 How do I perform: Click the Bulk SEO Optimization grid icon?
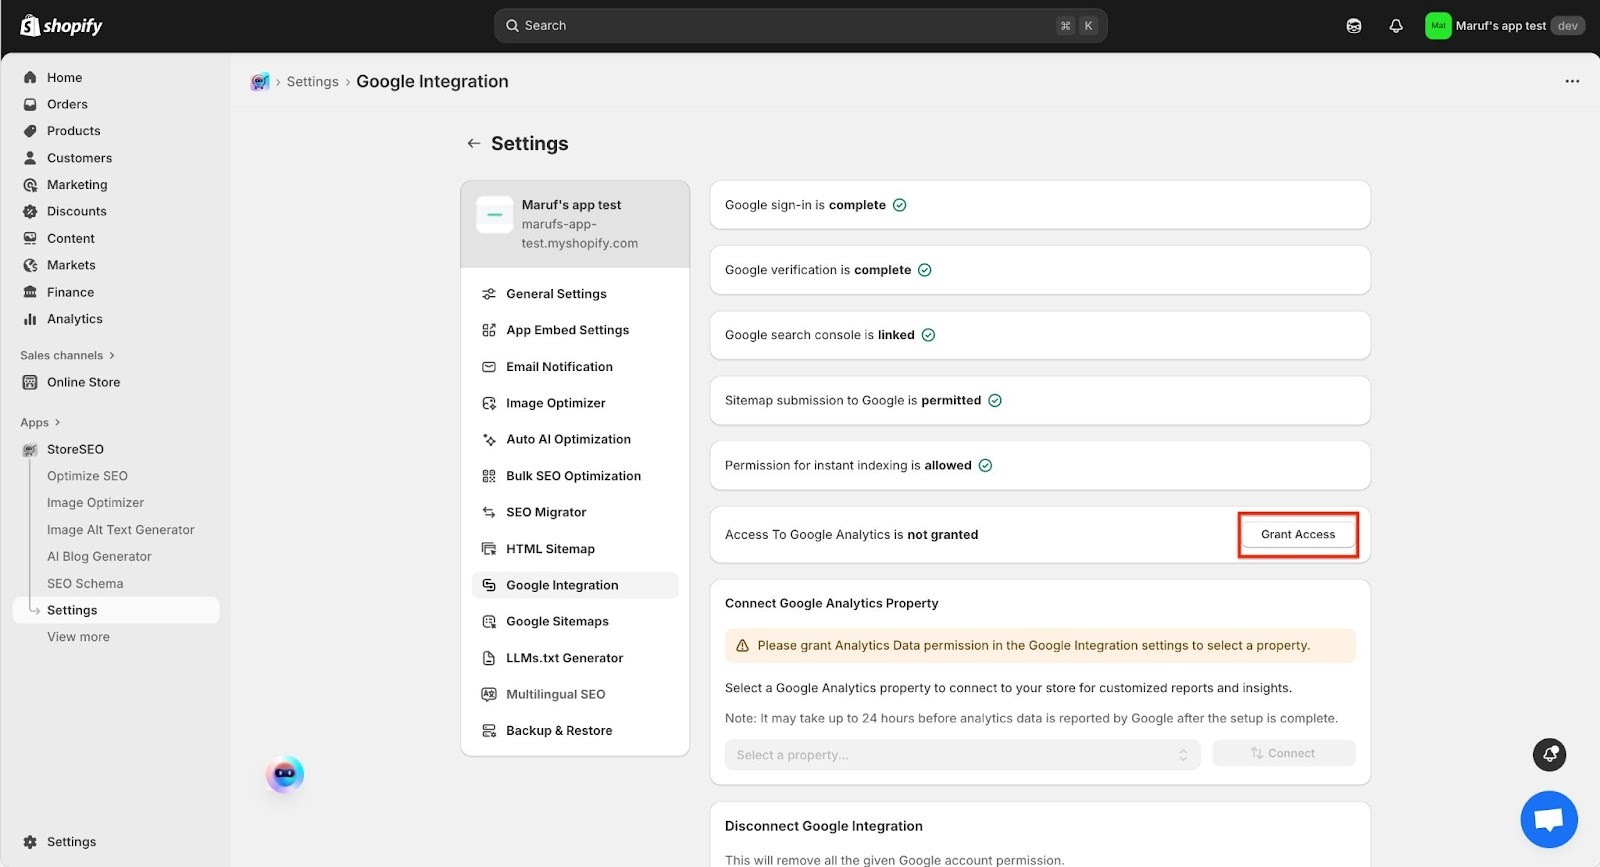[x=489, y=476]
